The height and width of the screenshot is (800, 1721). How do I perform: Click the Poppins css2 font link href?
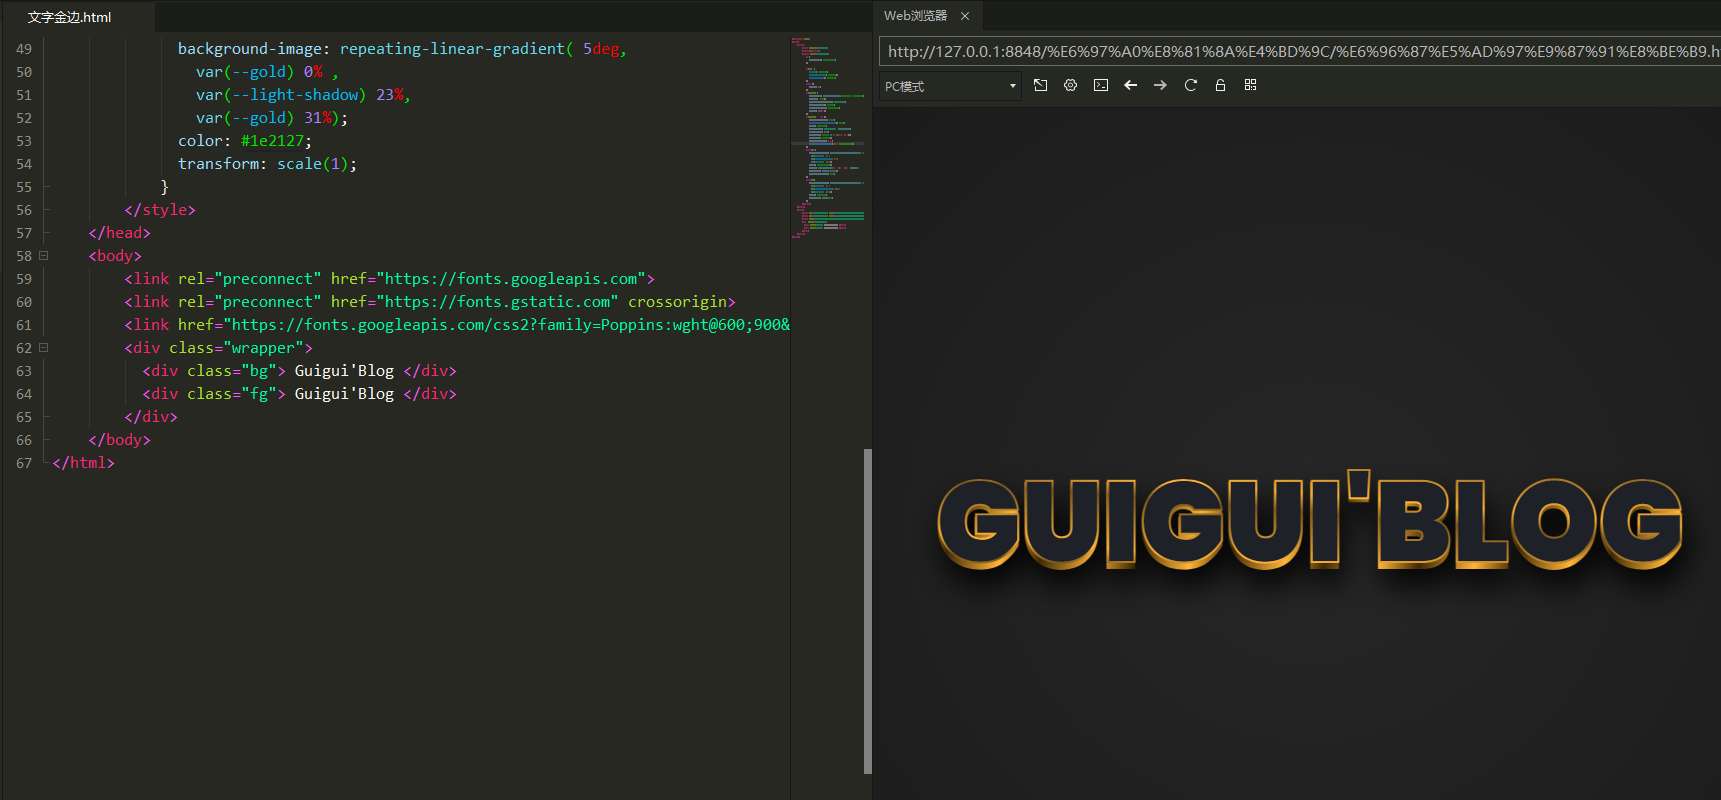pos(507,325)
